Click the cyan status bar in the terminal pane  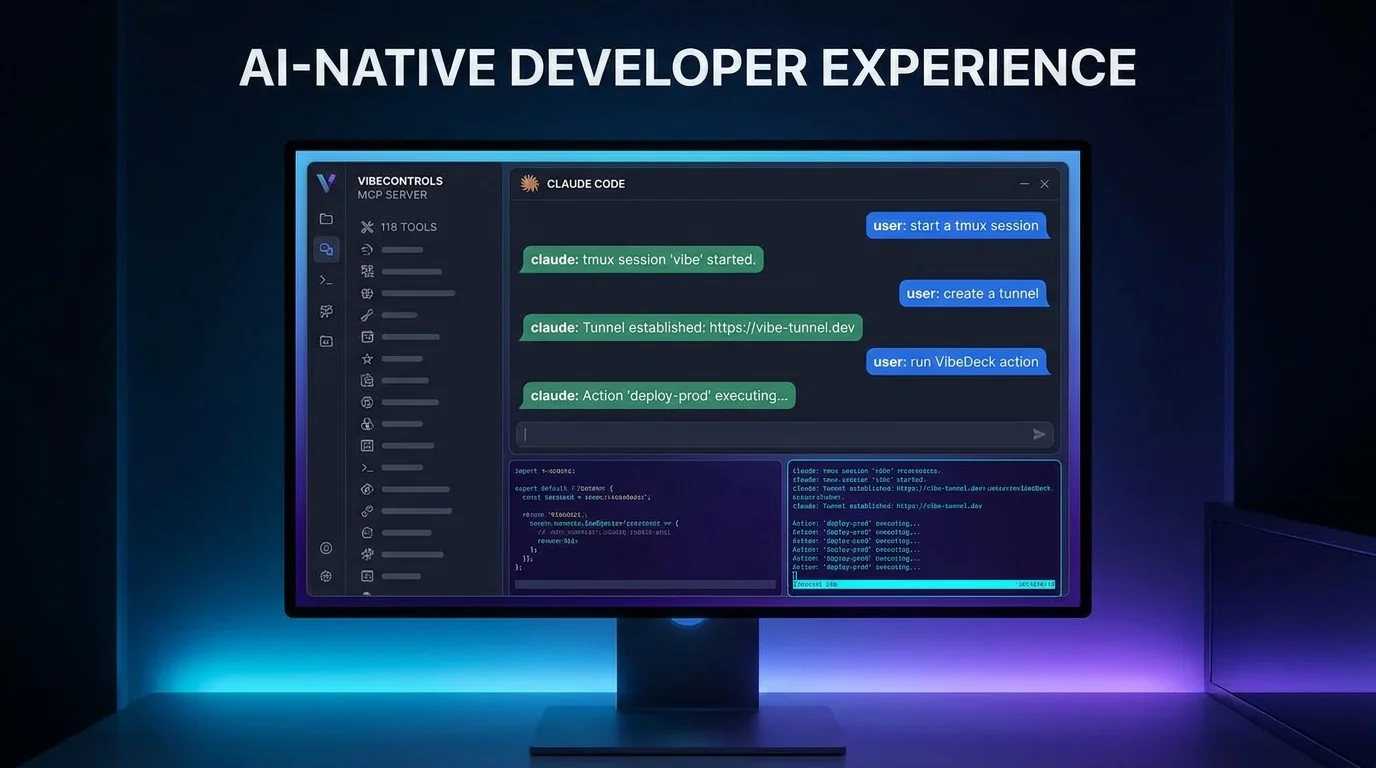click(924, 583)
